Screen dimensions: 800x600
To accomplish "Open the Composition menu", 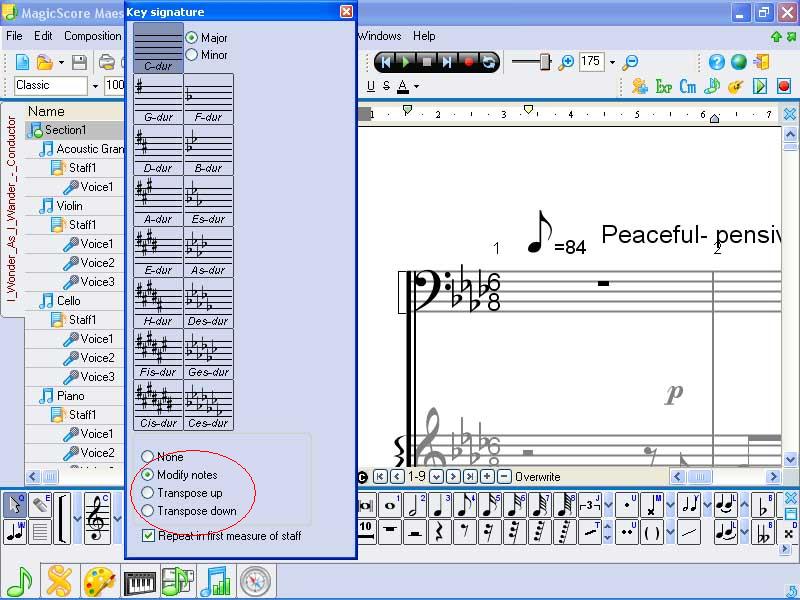I will coord(92,36).
